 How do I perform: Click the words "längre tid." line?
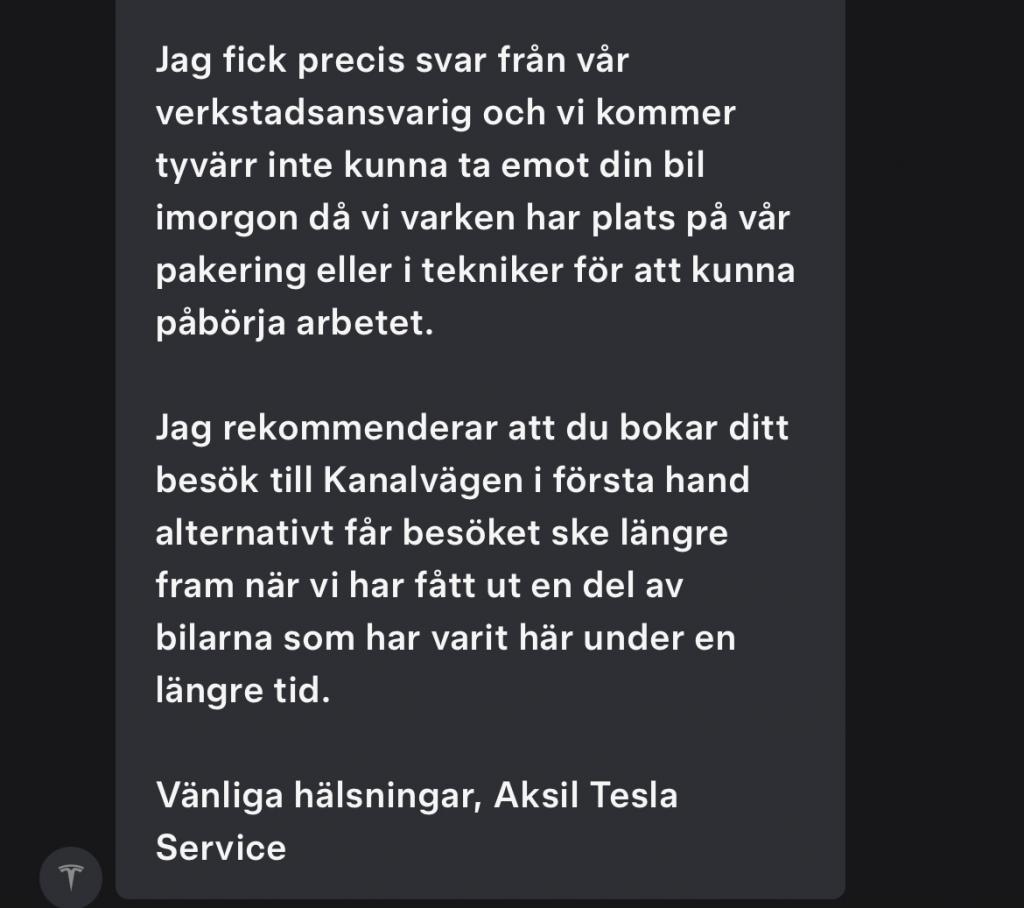[x=243, y=690]
